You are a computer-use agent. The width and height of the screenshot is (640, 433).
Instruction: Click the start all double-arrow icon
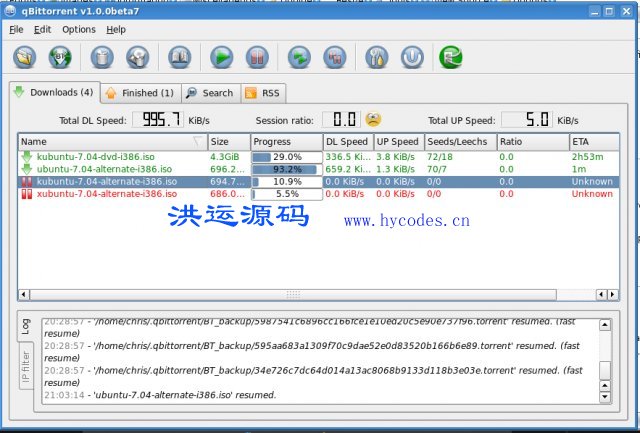[299, 57]
